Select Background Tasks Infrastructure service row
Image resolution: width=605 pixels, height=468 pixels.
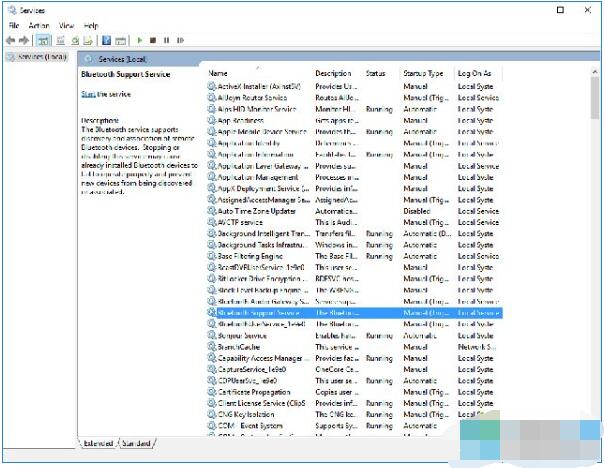(355, 245)
